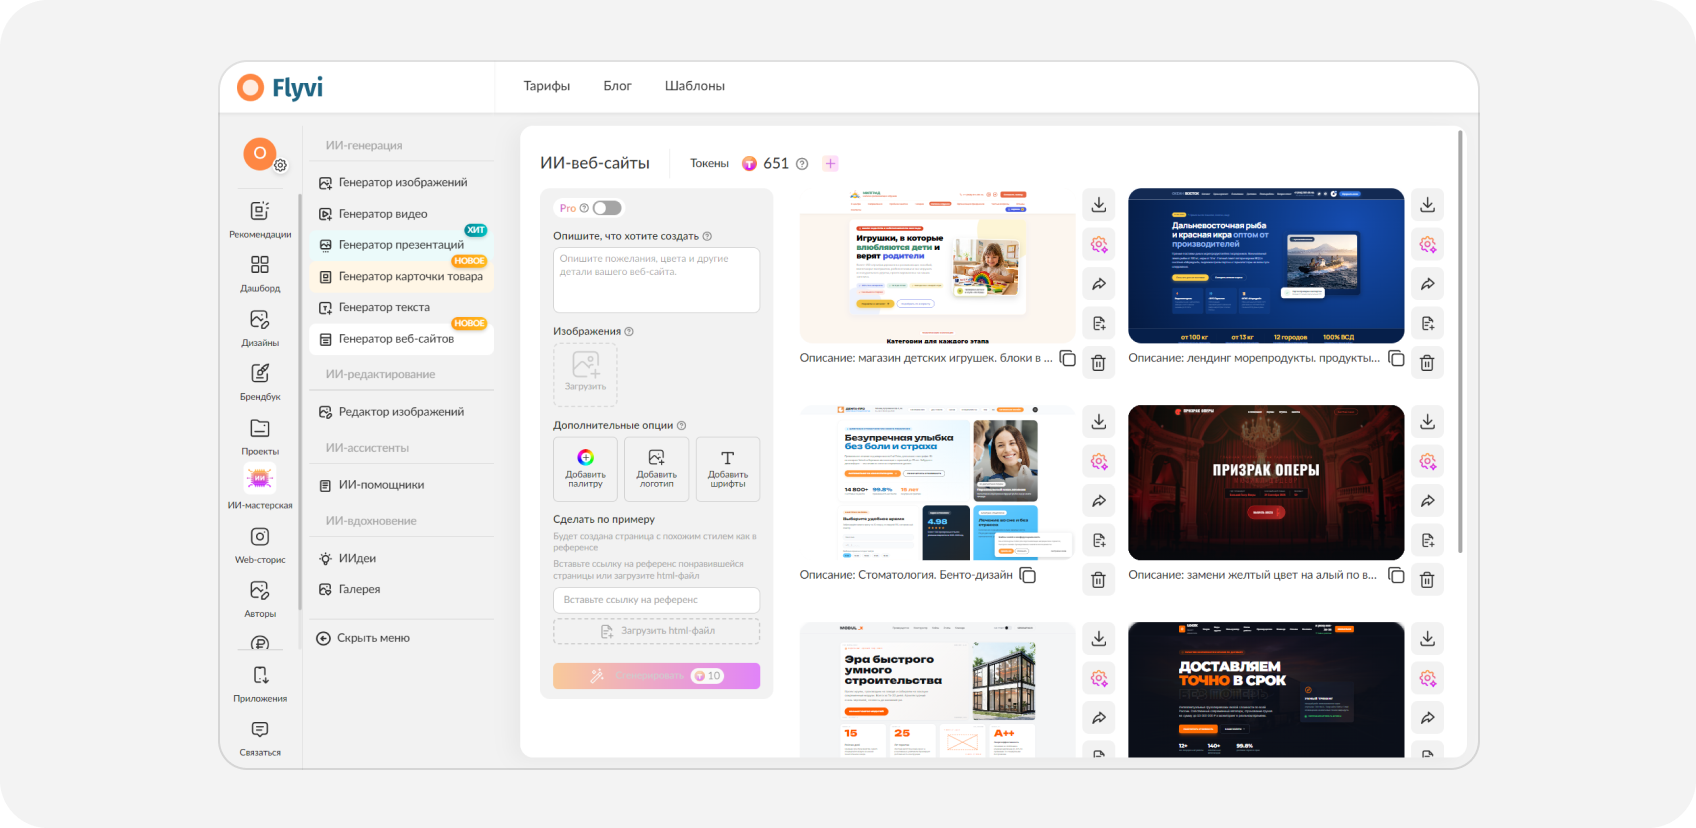Open the Шаблоны top menu item

(x=695, y=86)
